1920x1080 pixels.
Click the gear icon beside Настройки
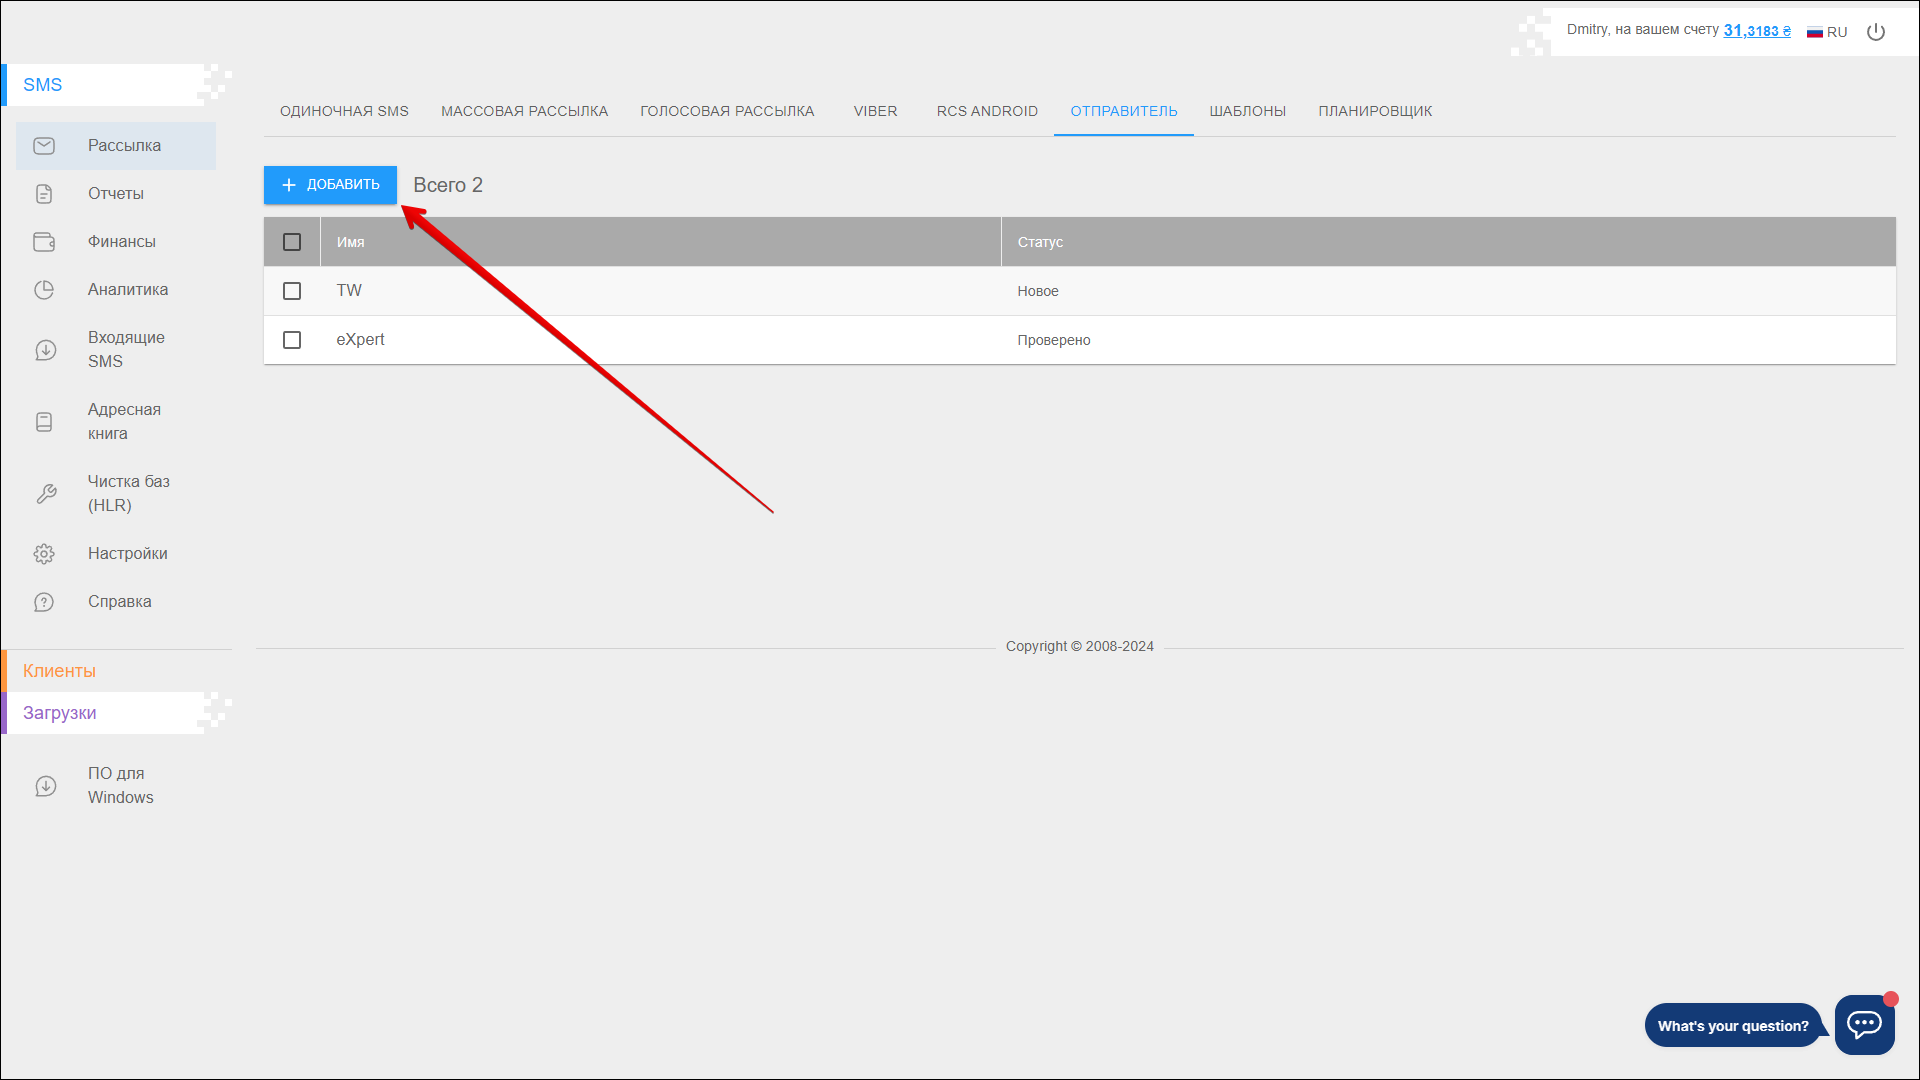44,554
